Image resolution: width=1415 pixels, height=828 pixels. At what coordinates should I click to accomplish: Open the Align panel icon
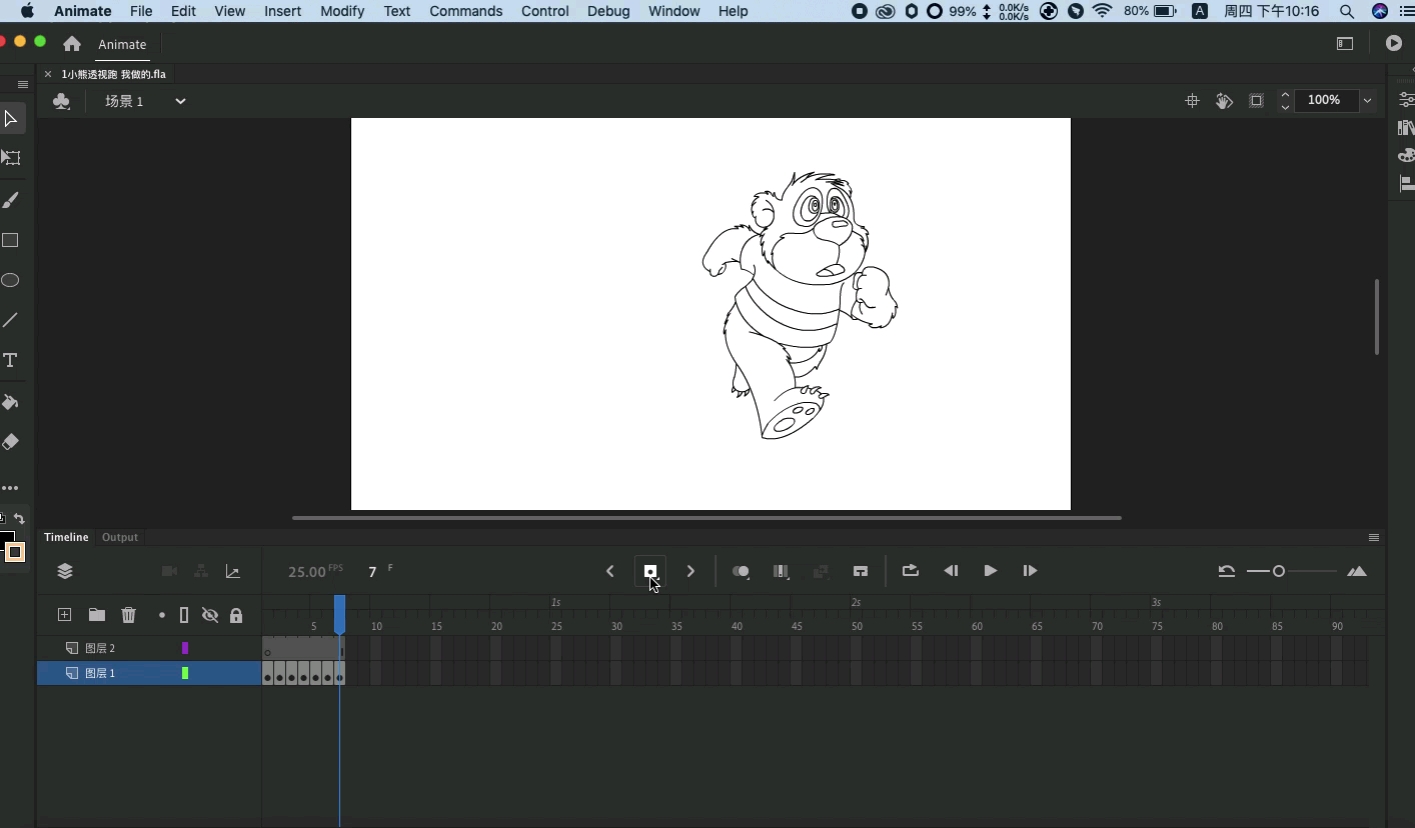point(1407,184)
